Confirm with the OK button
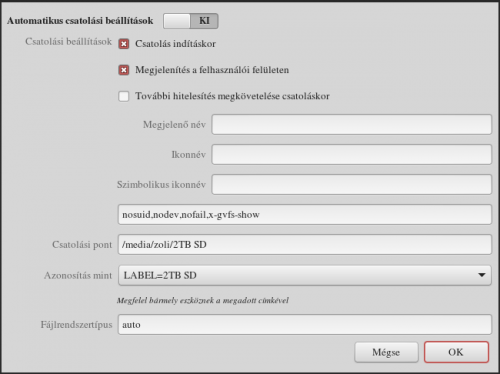 click(456, 352)
